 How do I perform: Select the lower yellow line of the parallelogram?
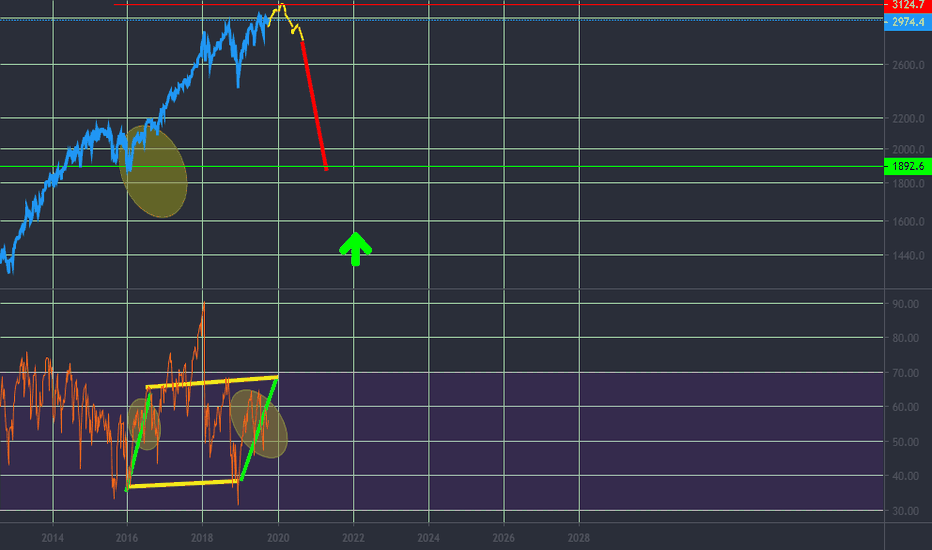click(183, 484)
